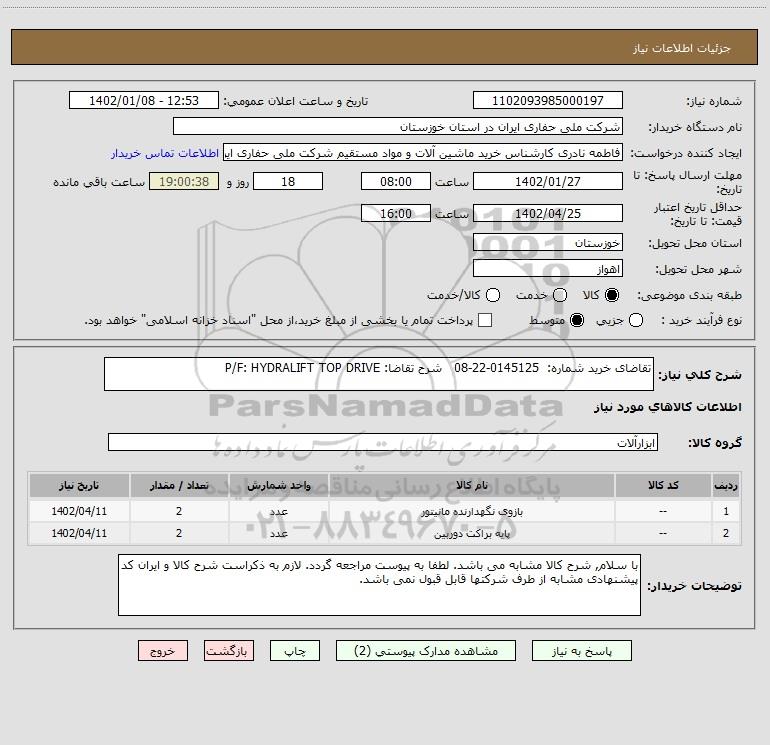The image size is (770, 745).
Task: Click the buyer notes text area
Action: pos(379,585)
